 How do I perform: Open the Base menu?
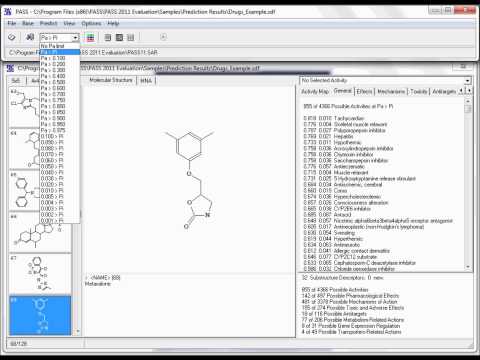tap(28, 23)
